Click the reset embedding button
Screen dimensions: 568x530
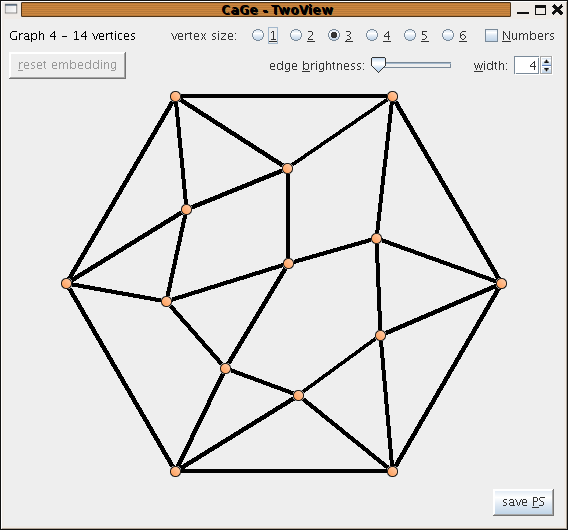[x=67, y=65]
